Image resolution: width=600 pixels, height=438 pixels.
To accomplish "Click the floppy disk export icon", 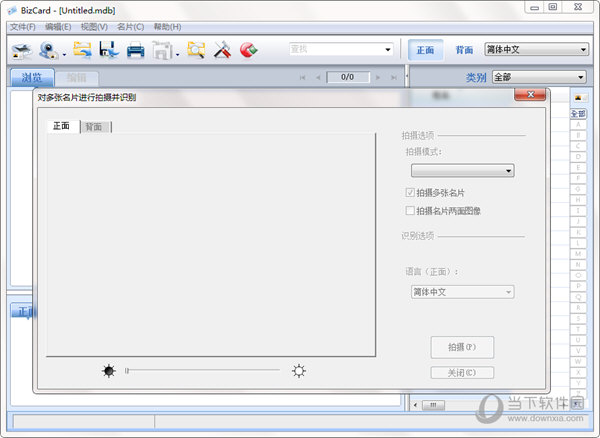I will pyautogui.click(x=109, y=50).
